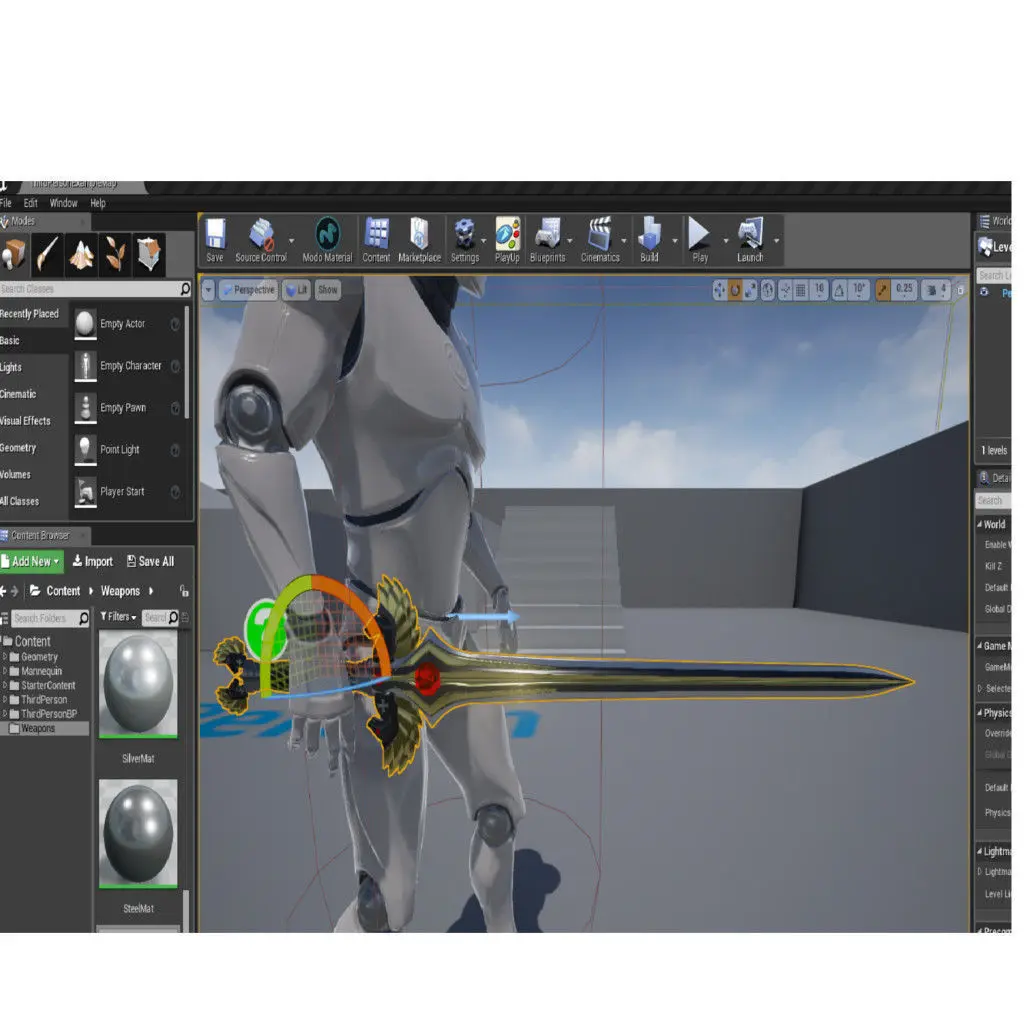Screen dimensions: 1024x1024
Task: Click help icon next to Empty Actor
Action: [x=175, y=324]
